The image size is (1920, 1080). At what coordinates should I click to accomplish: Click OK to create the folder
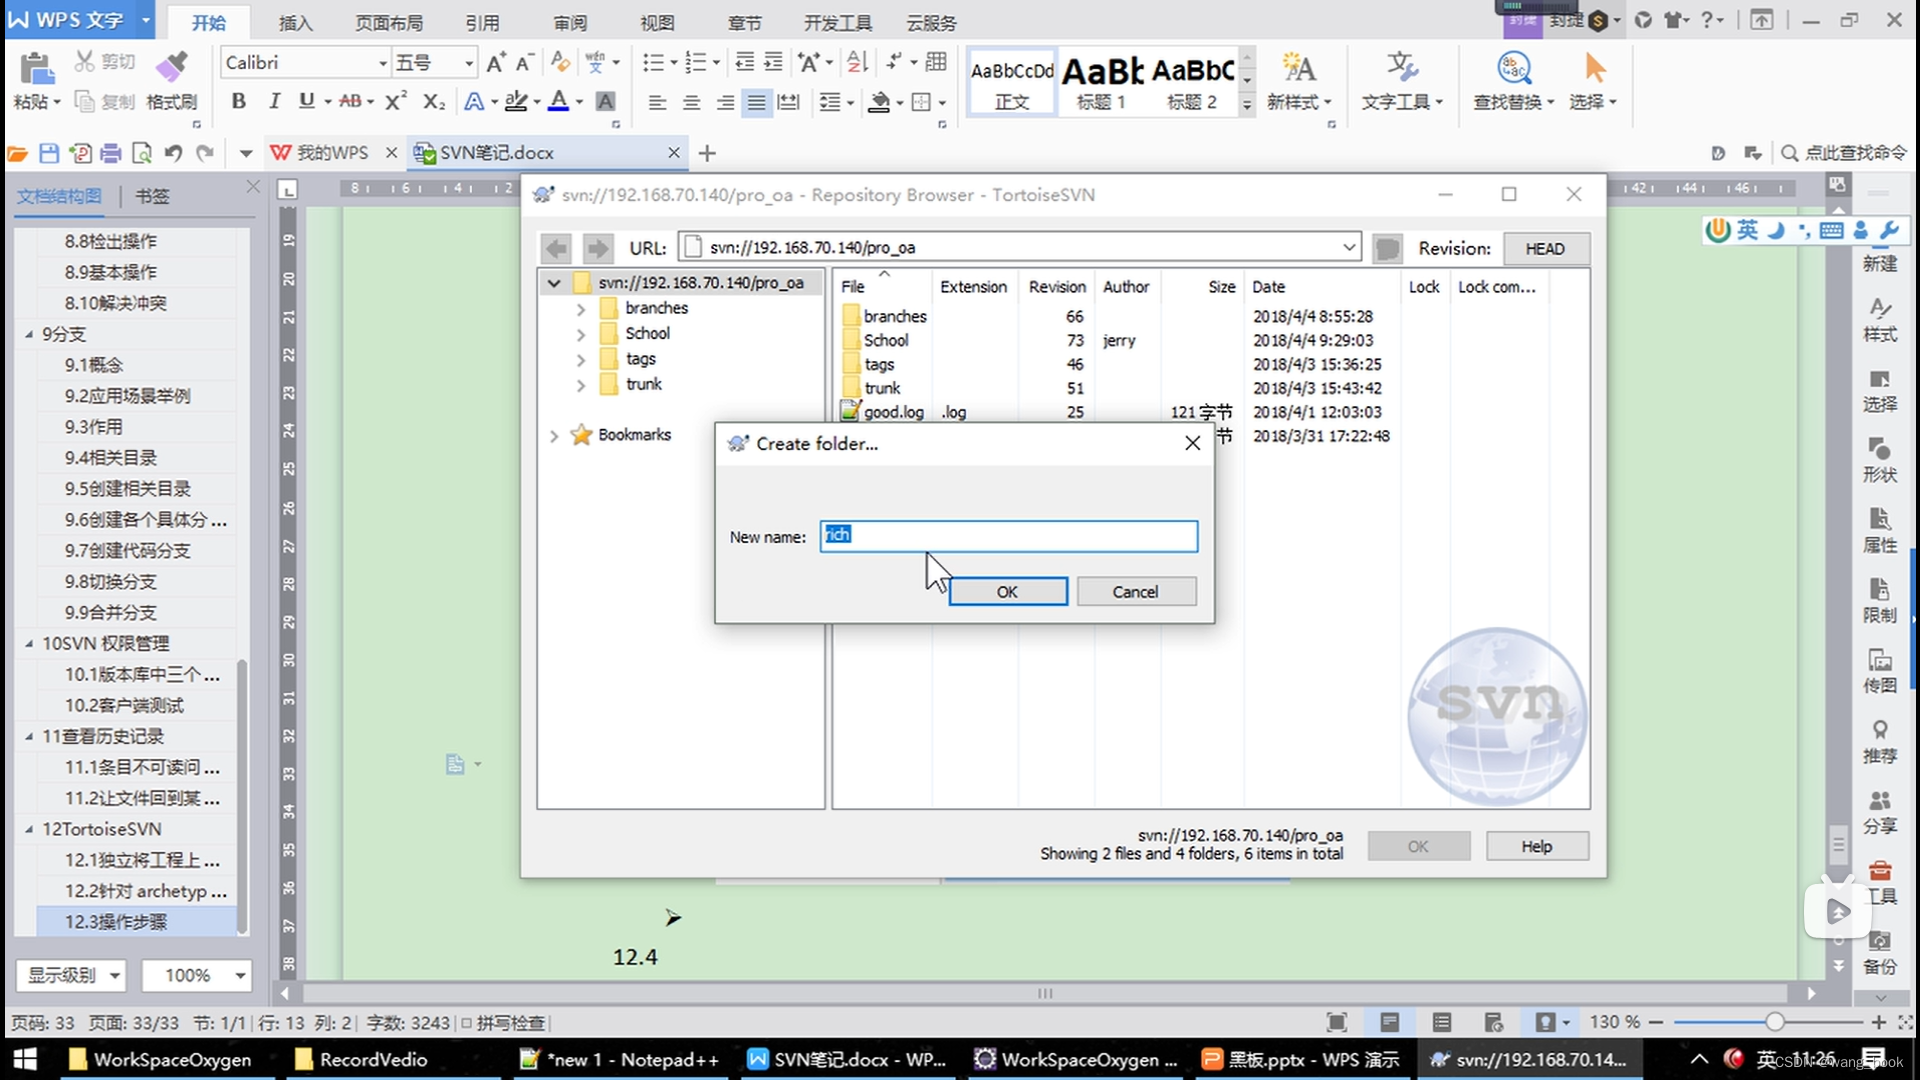[1005, 591]
